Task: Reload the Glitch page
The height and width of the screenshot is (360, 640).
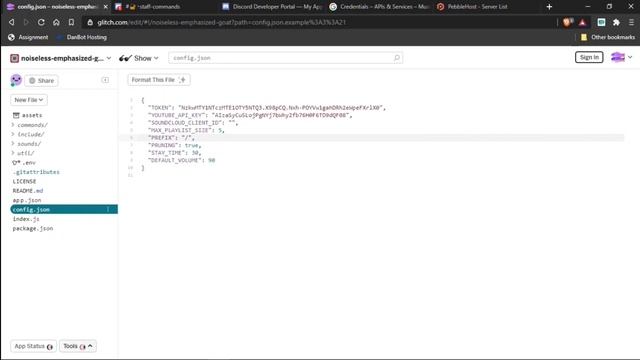Action: 41,22
